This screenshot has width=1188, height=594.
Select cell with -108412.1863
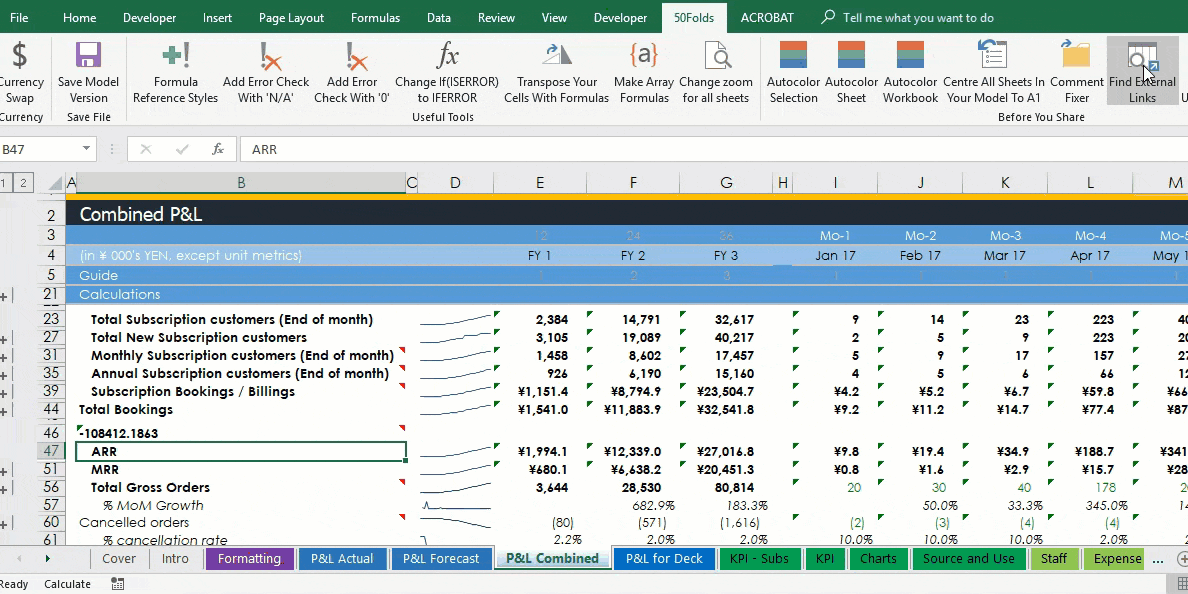click(x=241, y=433)
